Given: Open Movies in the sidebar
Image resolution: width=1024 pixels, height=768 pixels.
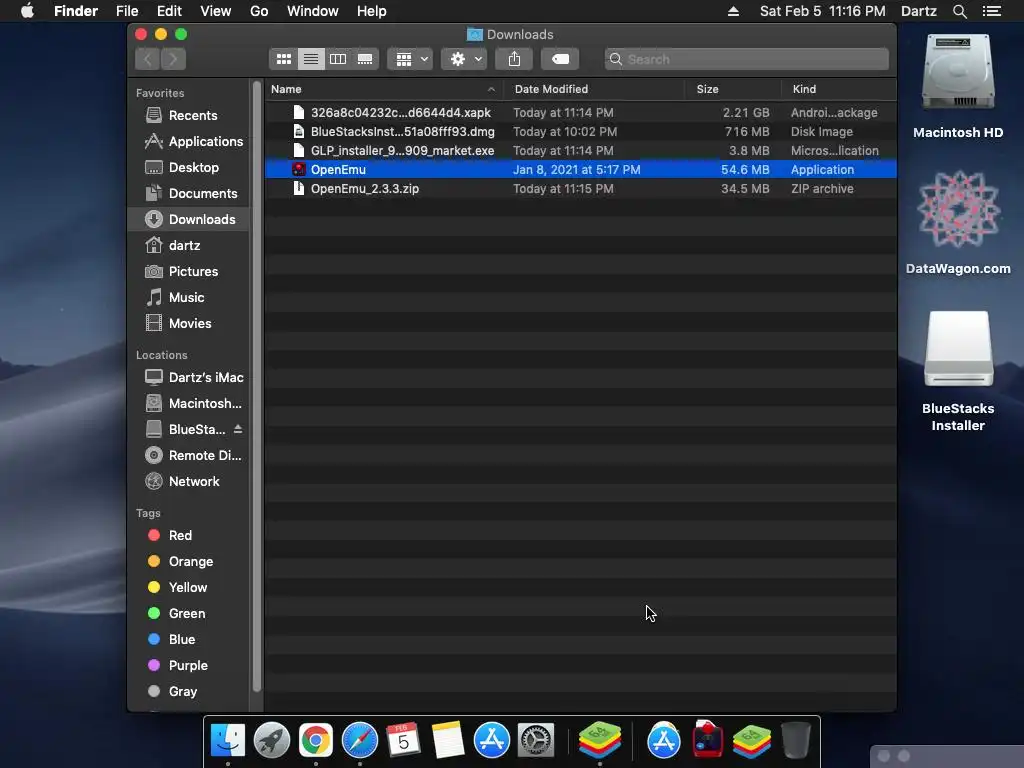Looking at the screenshot, I should tap(189, 324).
